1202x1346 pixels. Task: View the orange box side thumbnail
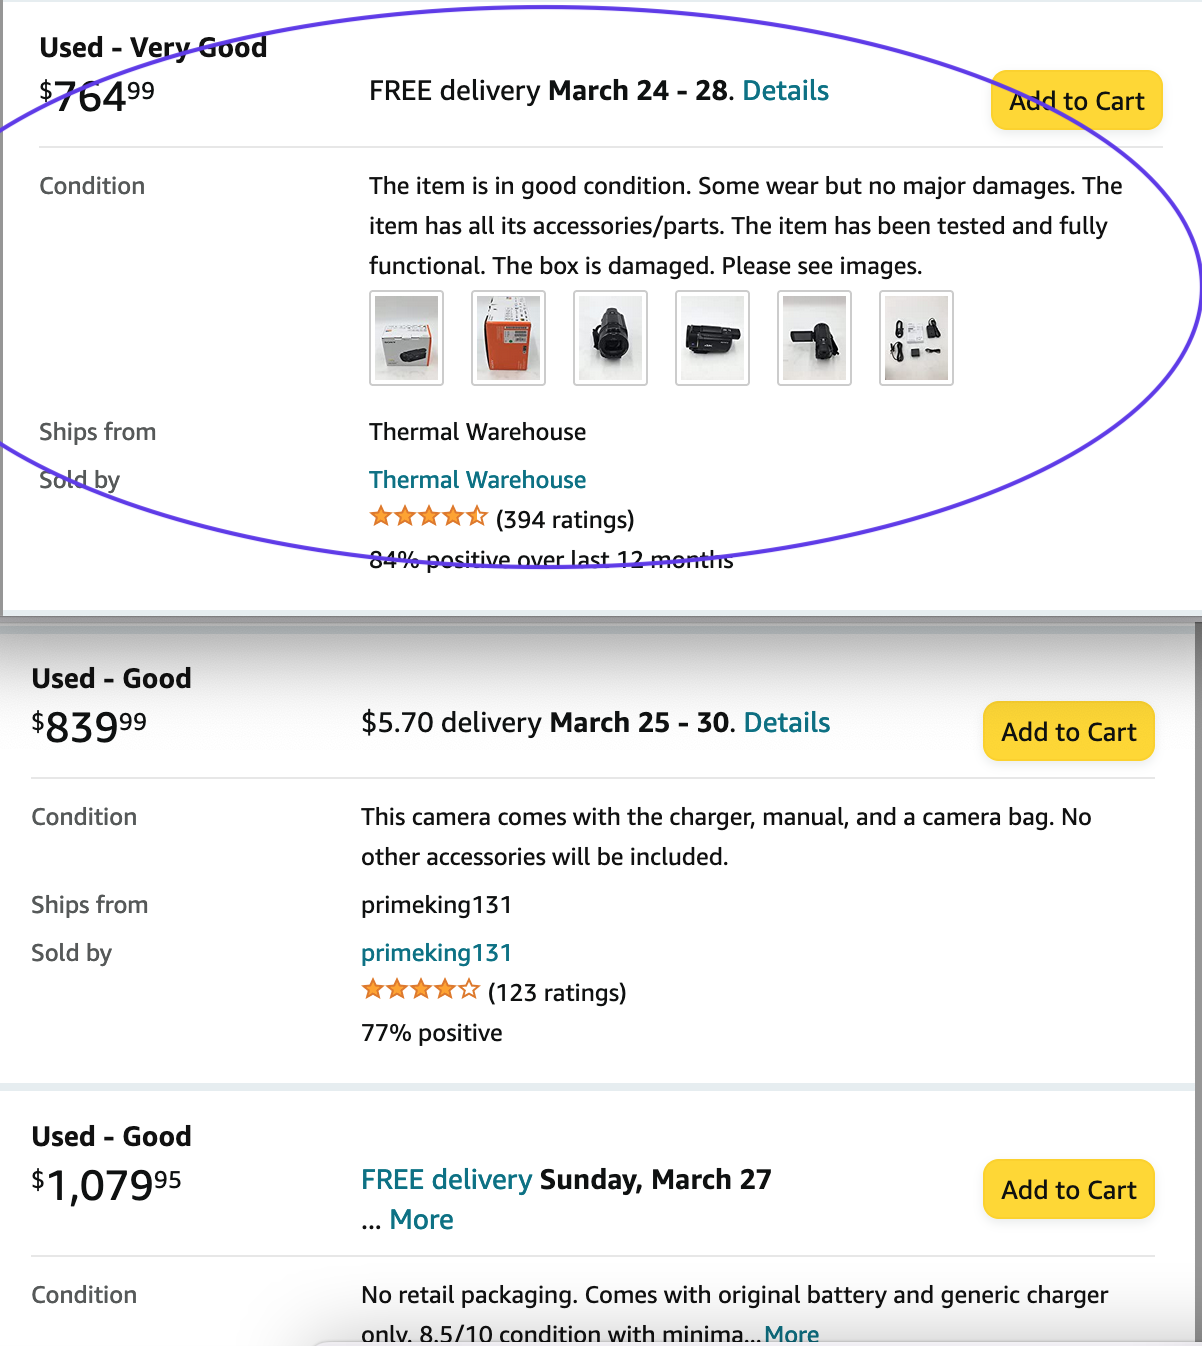click(x=508, y=338)
